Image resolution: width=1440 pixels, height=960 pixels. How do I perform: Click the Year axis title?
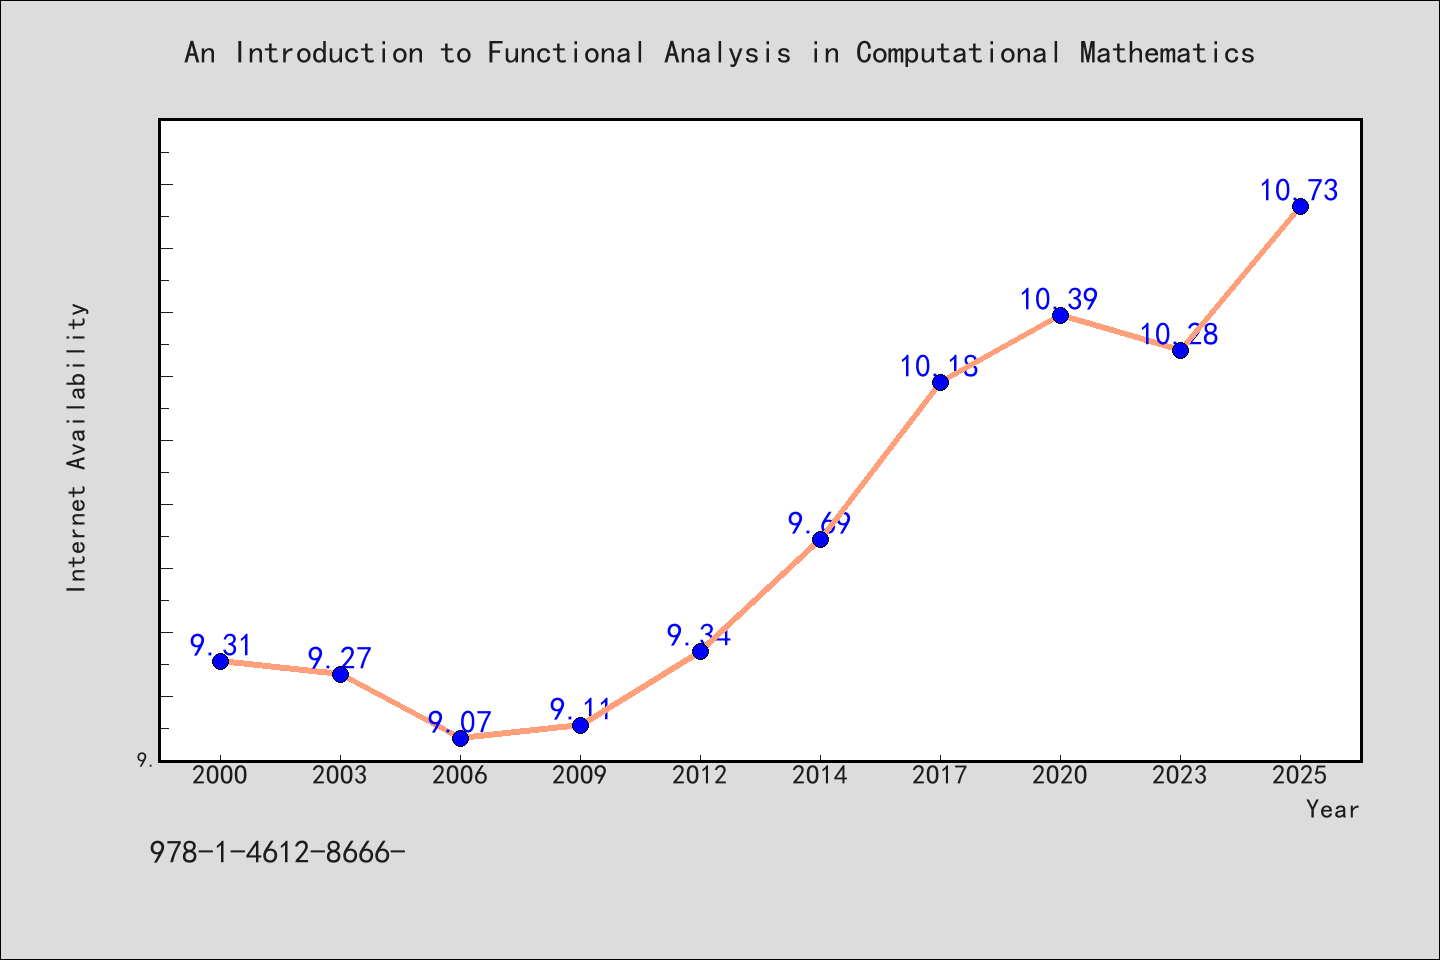[1332, 810]
